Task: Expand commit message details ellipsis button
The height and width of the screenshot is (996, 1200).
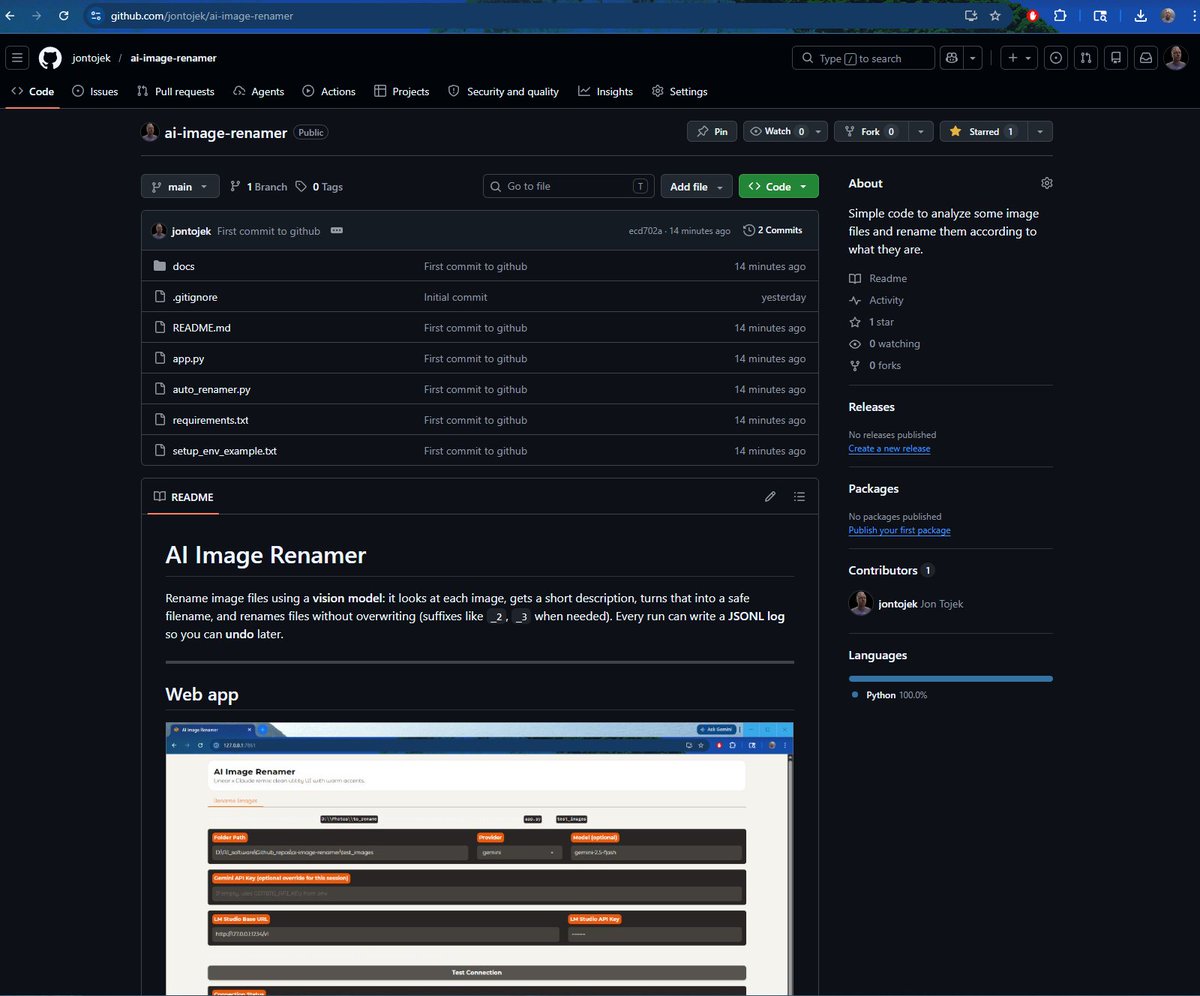Action: [x=336, y=230]
